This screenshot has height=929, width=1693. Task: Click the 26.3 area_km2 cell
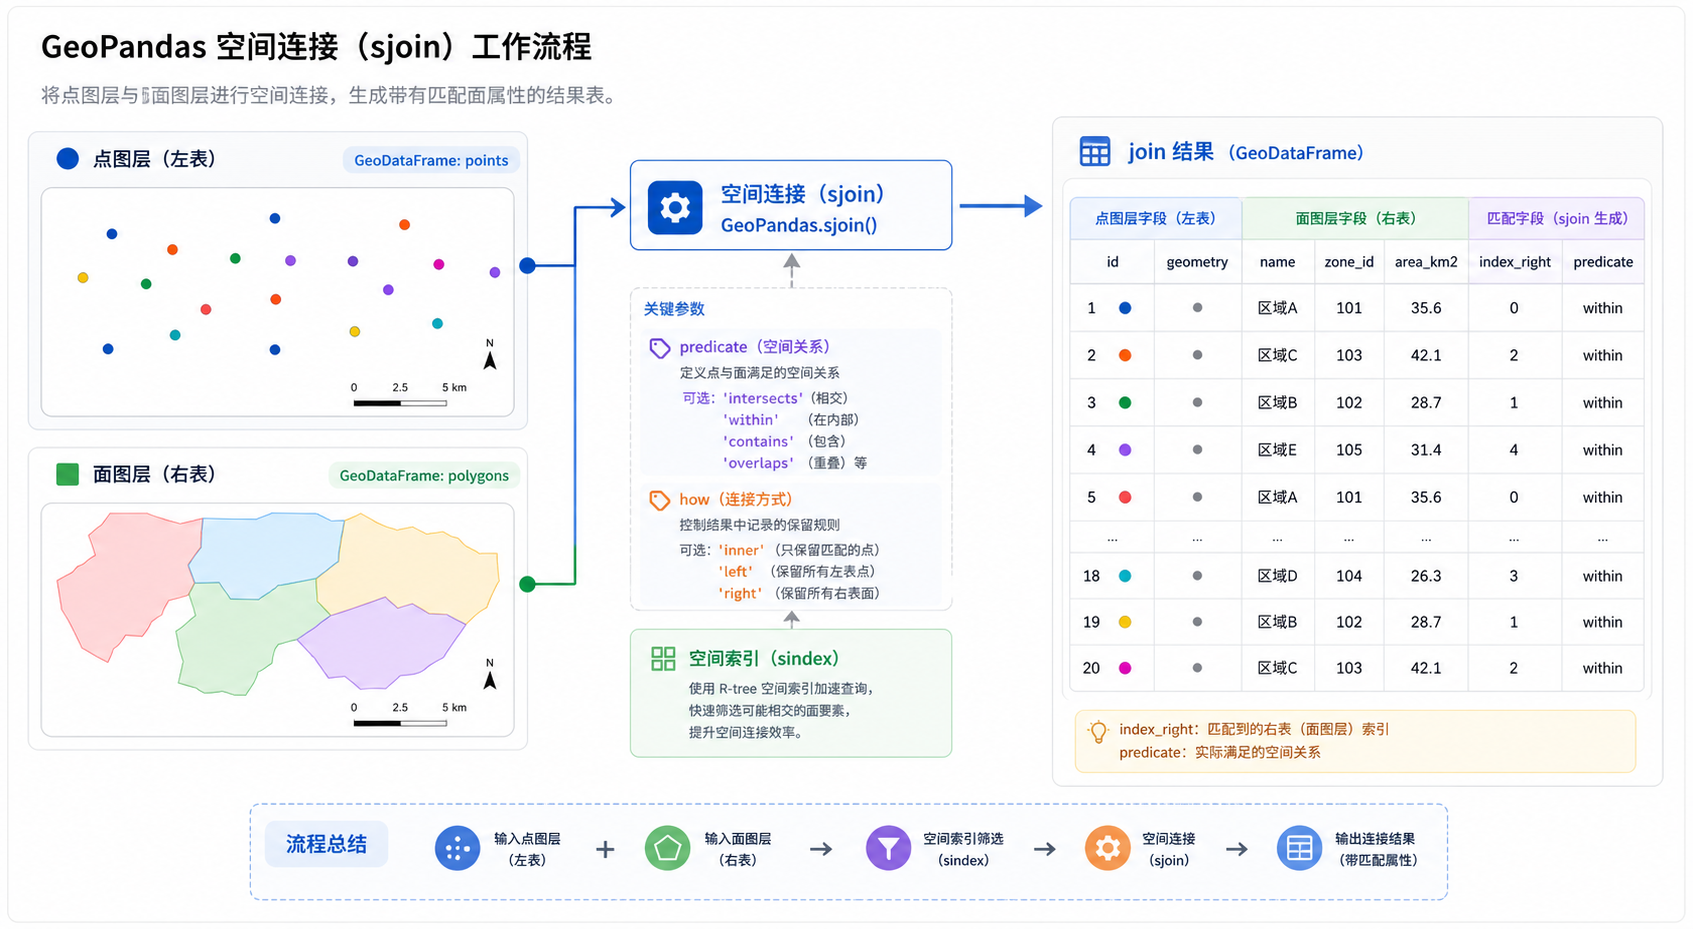coord(1426,576)
